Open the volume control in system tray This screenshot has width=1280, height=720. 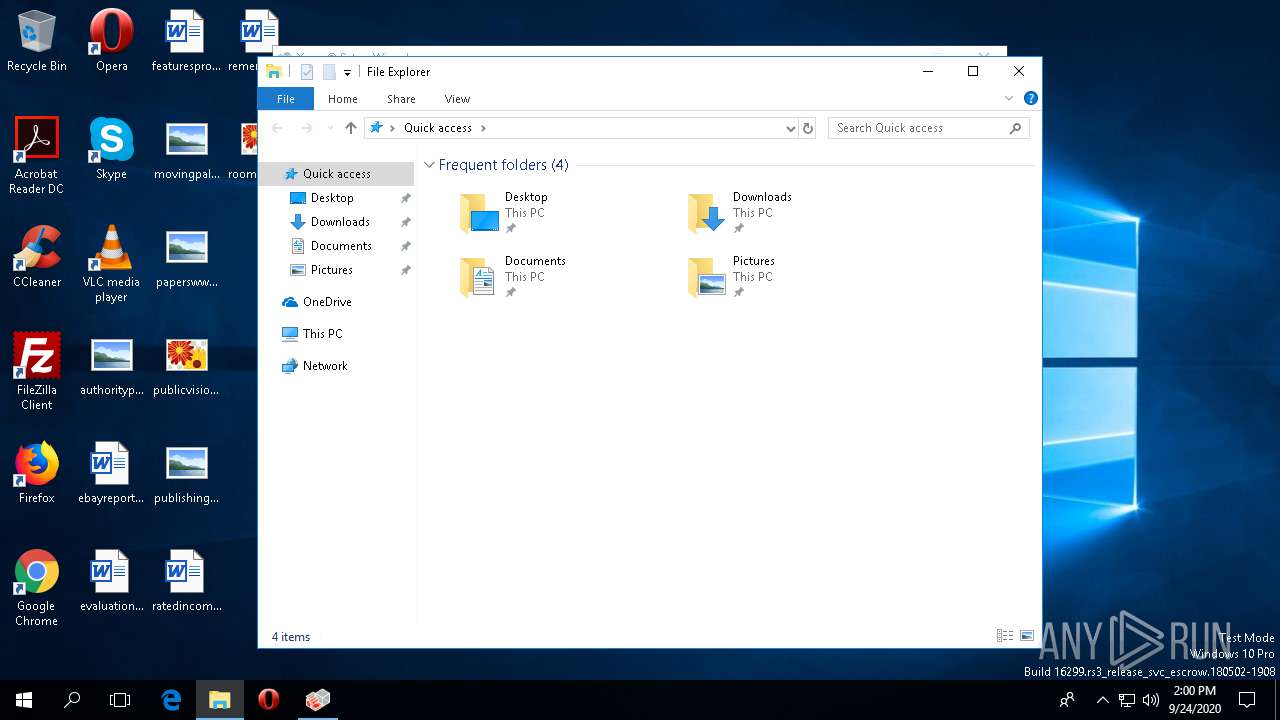1150,700
